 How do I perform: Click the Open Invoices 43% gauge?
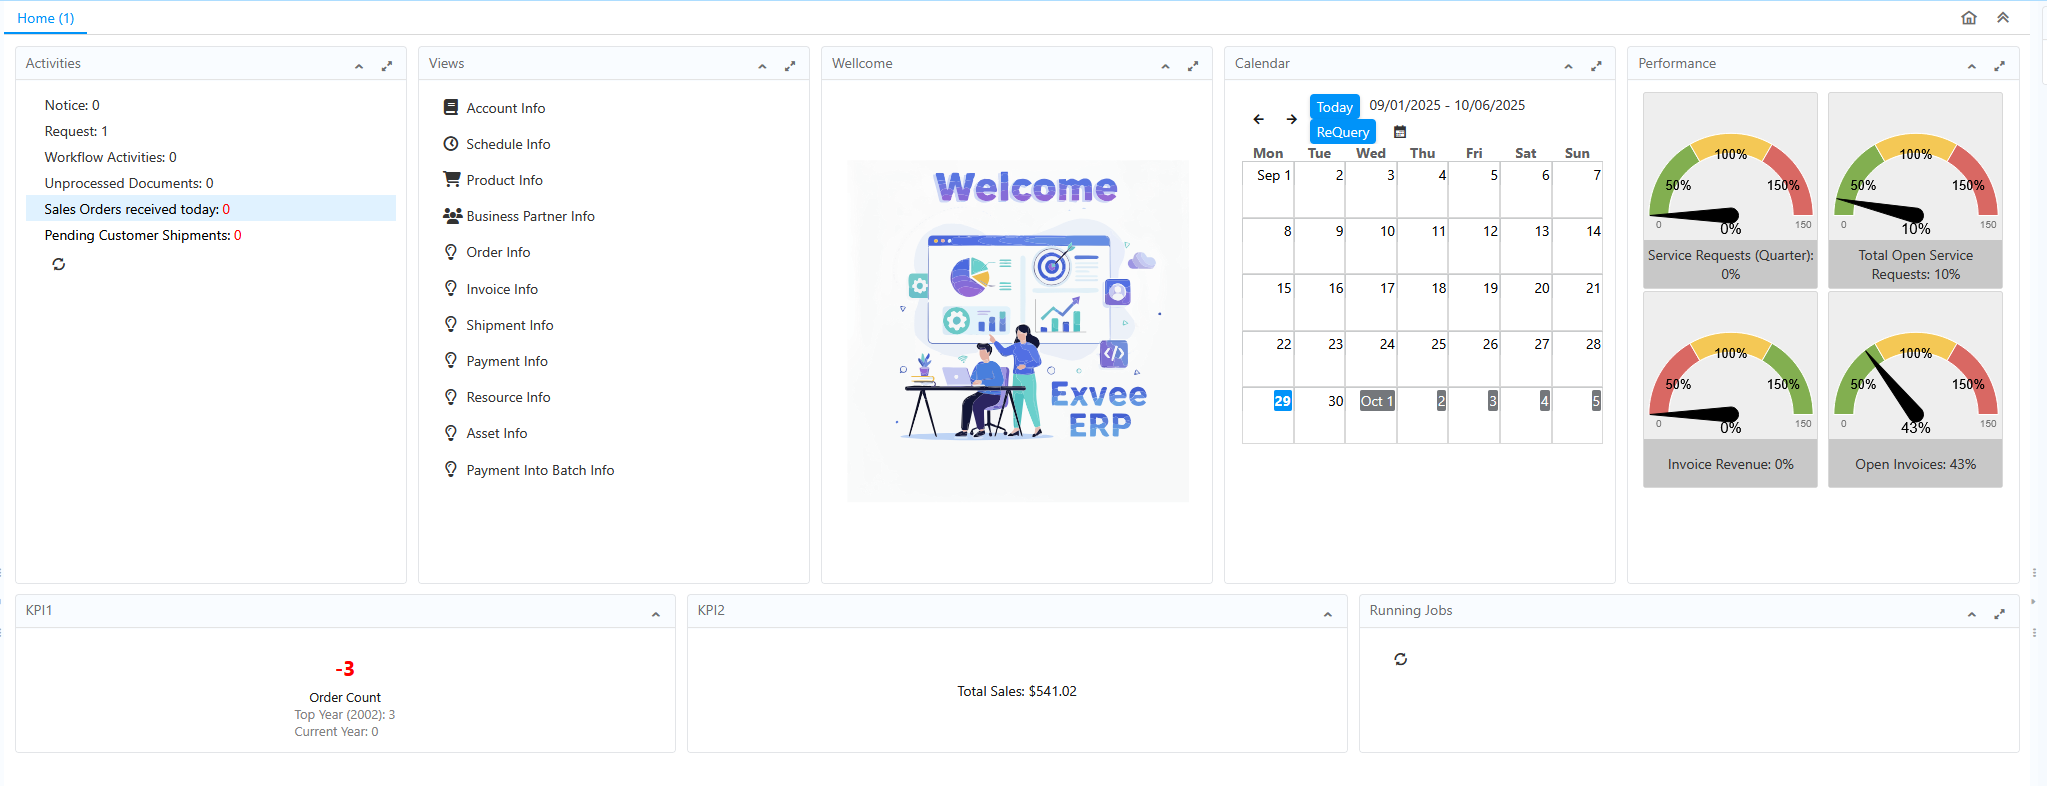[x=1915, y=390]
